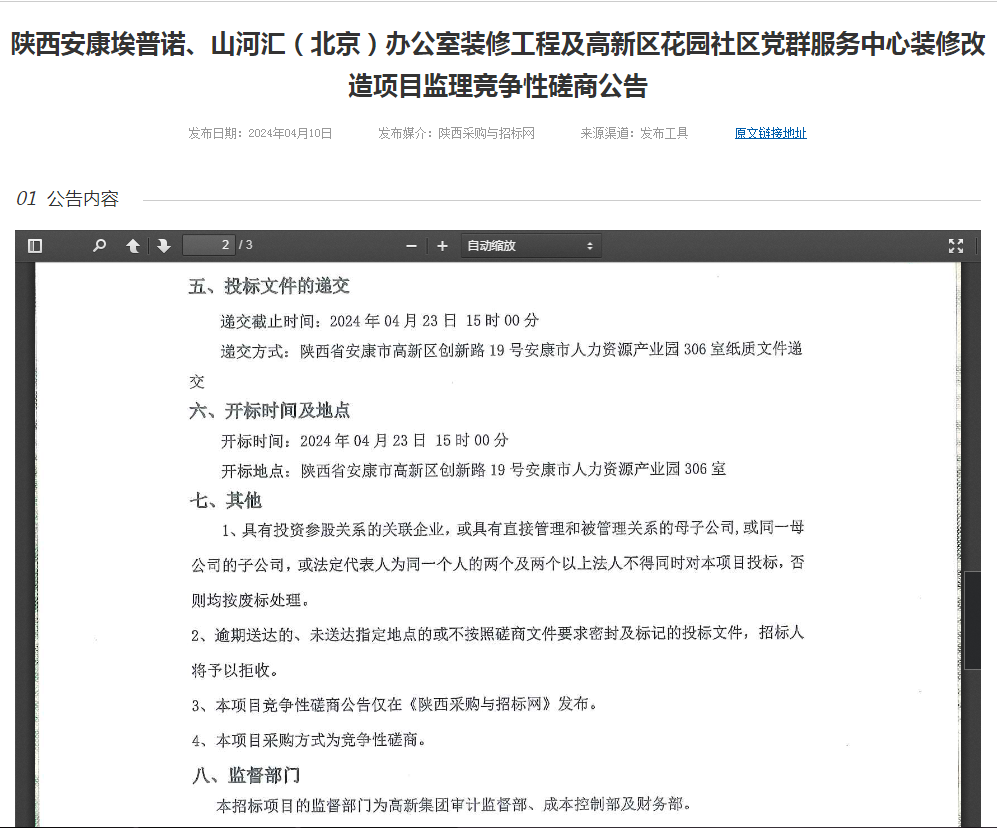Click the heading 七、其他
Image resolution: width=997 pixels, height=828 pixels.
click(226, 500)
